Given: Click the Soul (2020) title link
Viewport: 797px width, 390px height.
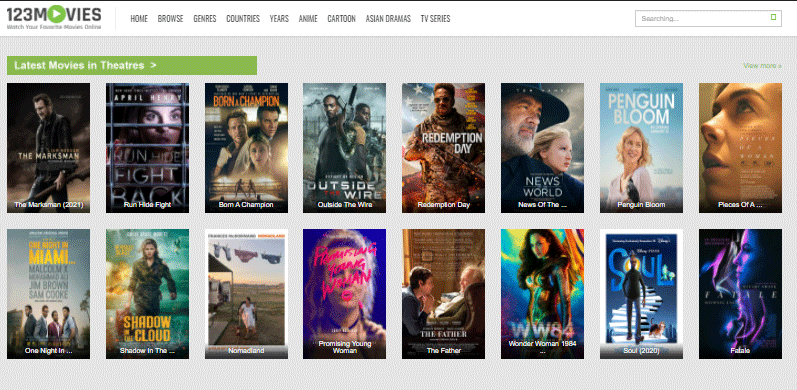Looking at the screenshot, I should coord(641,351).
